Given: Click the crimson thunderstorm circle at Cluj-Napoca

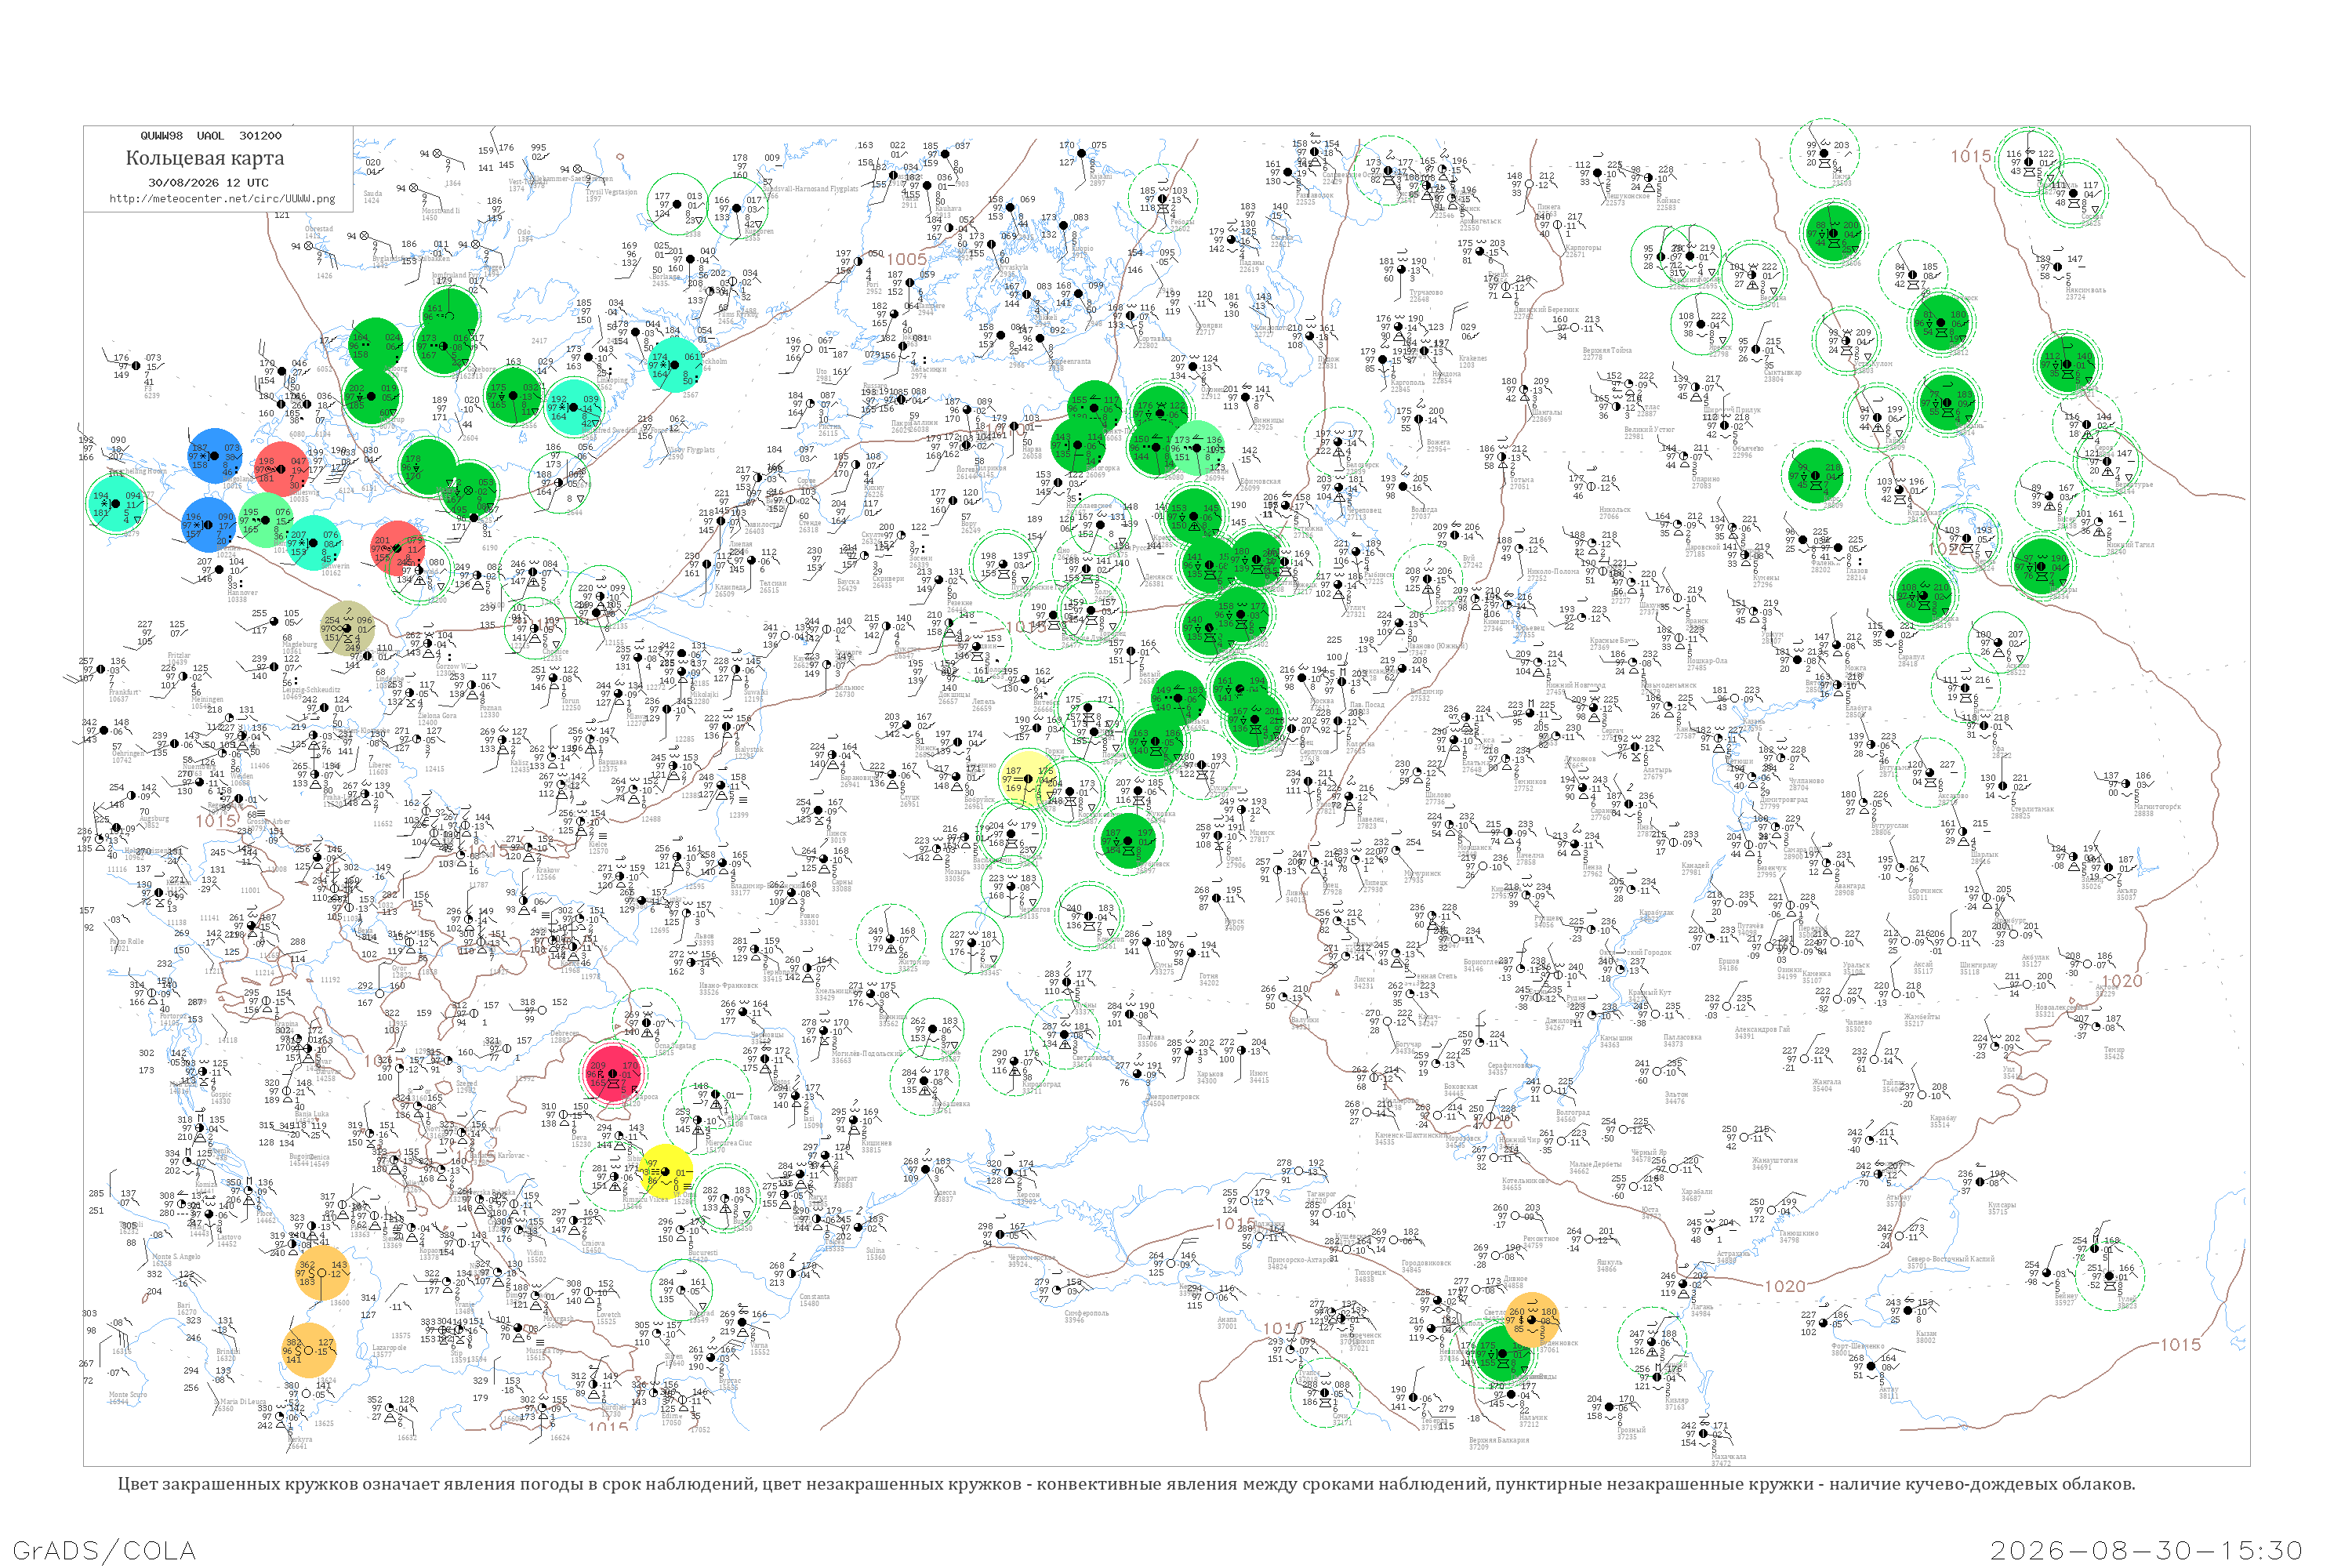Looking at the screenshot, I should coord(612,1073).
